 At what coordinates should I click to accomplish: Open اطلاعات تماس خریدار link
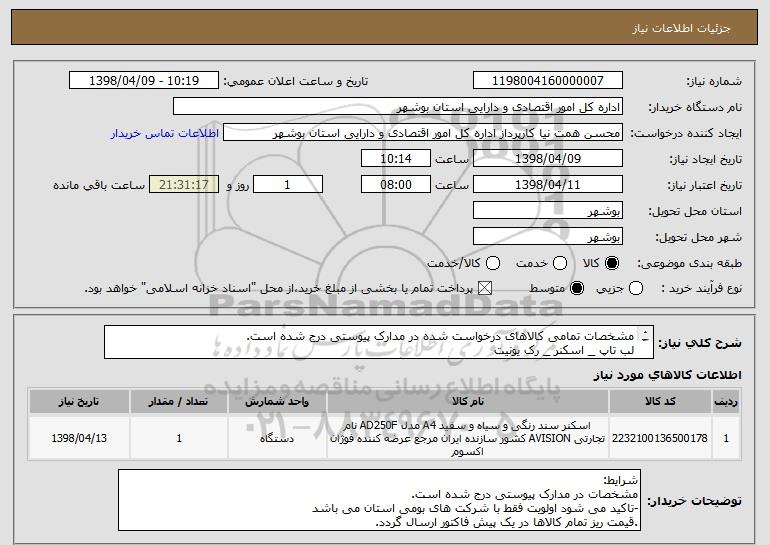pyautogui.click(x=164, y=133)
